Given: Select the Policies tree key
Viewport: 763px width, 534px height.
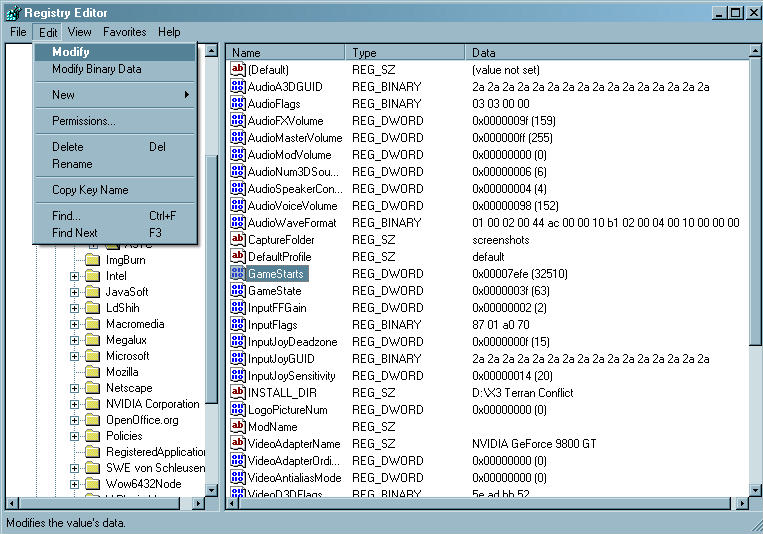Looking at the screenshot, I should (x=124, y=436).
